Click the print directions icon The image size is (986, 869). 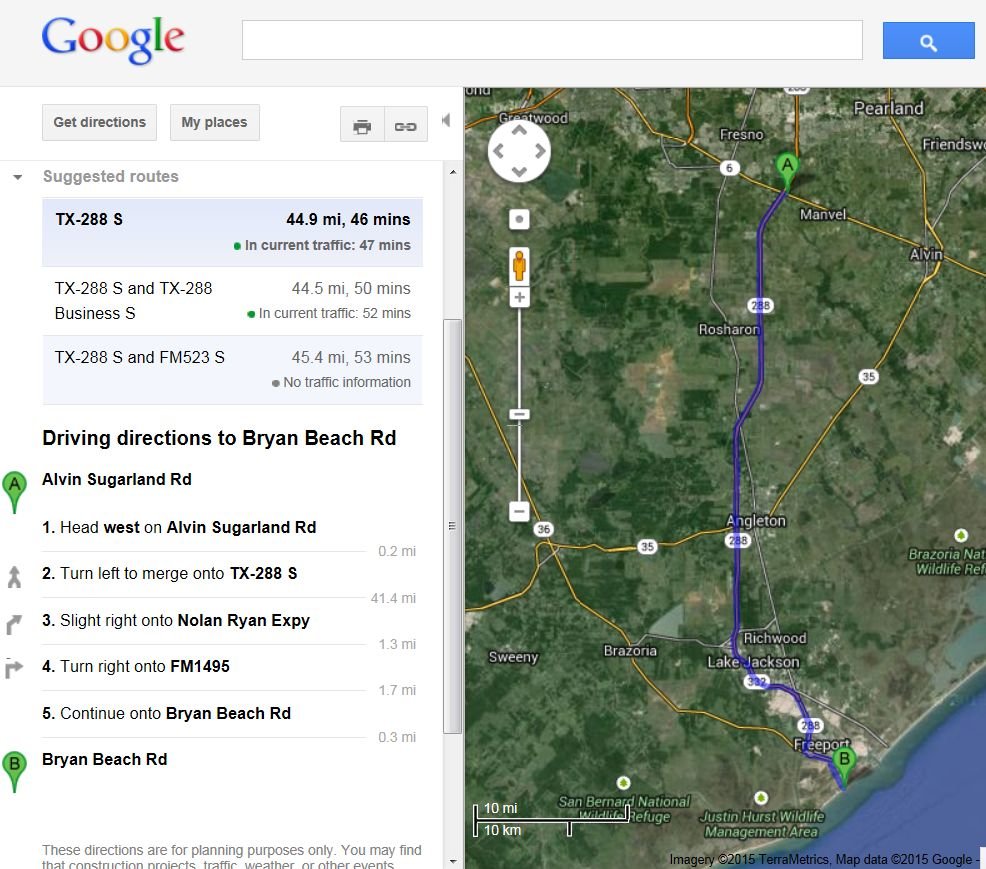pyautogui.click(x=362, y=125)
